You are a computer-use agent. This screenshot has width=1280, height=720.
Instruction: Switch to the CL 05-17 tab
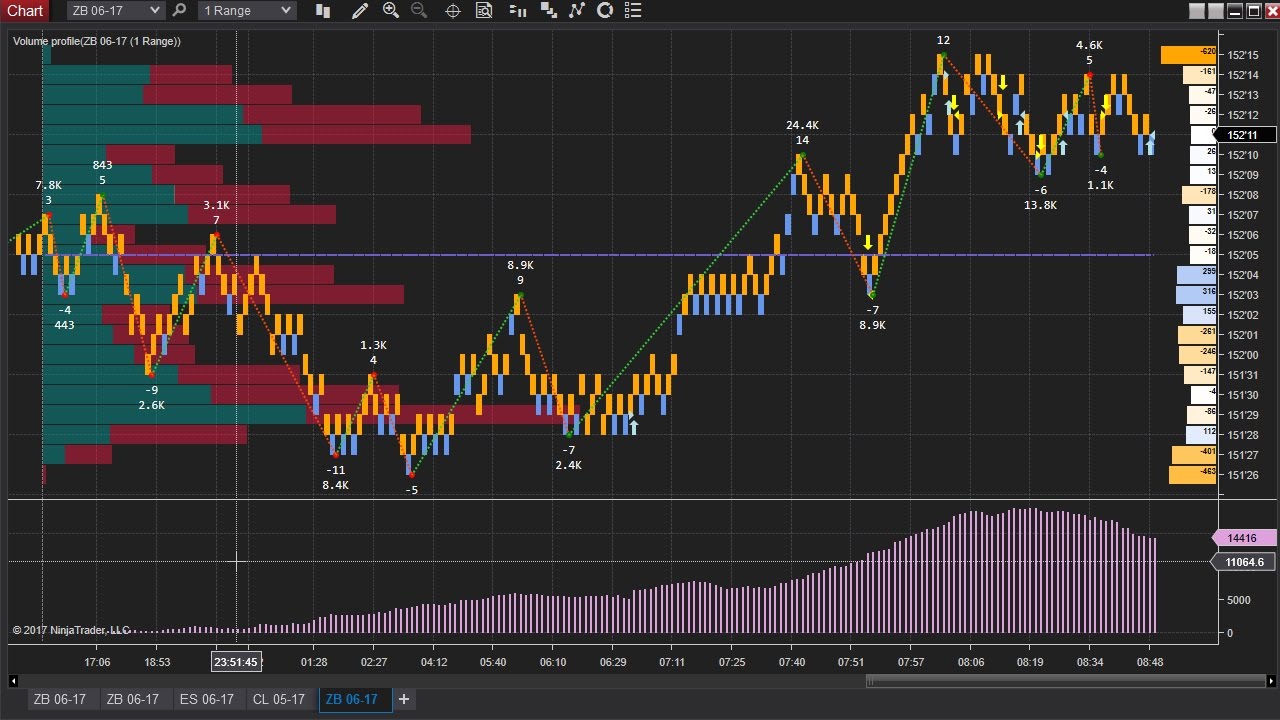(x=279, y=699)
